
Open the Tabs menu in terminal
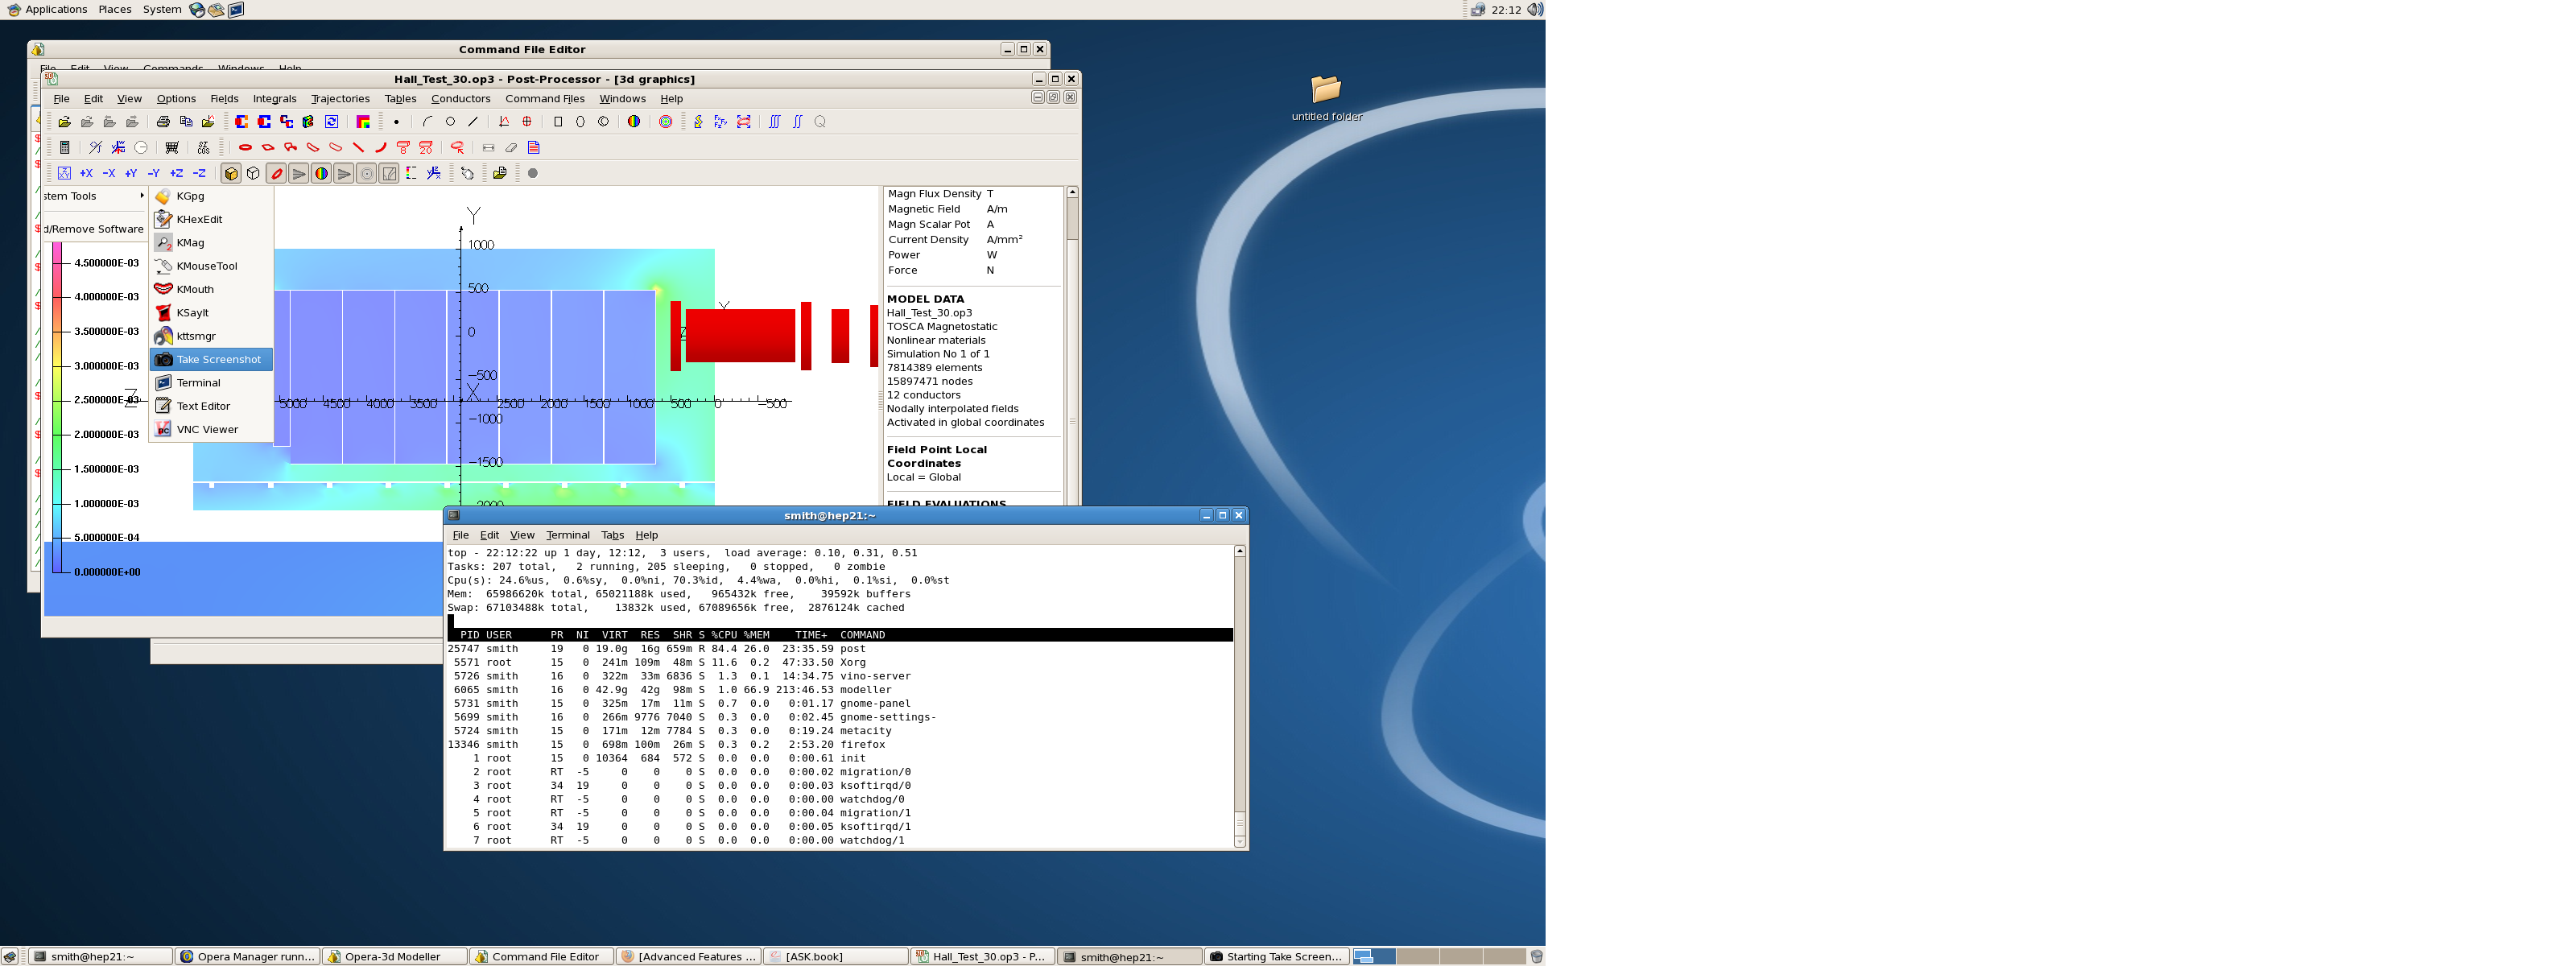612,535
